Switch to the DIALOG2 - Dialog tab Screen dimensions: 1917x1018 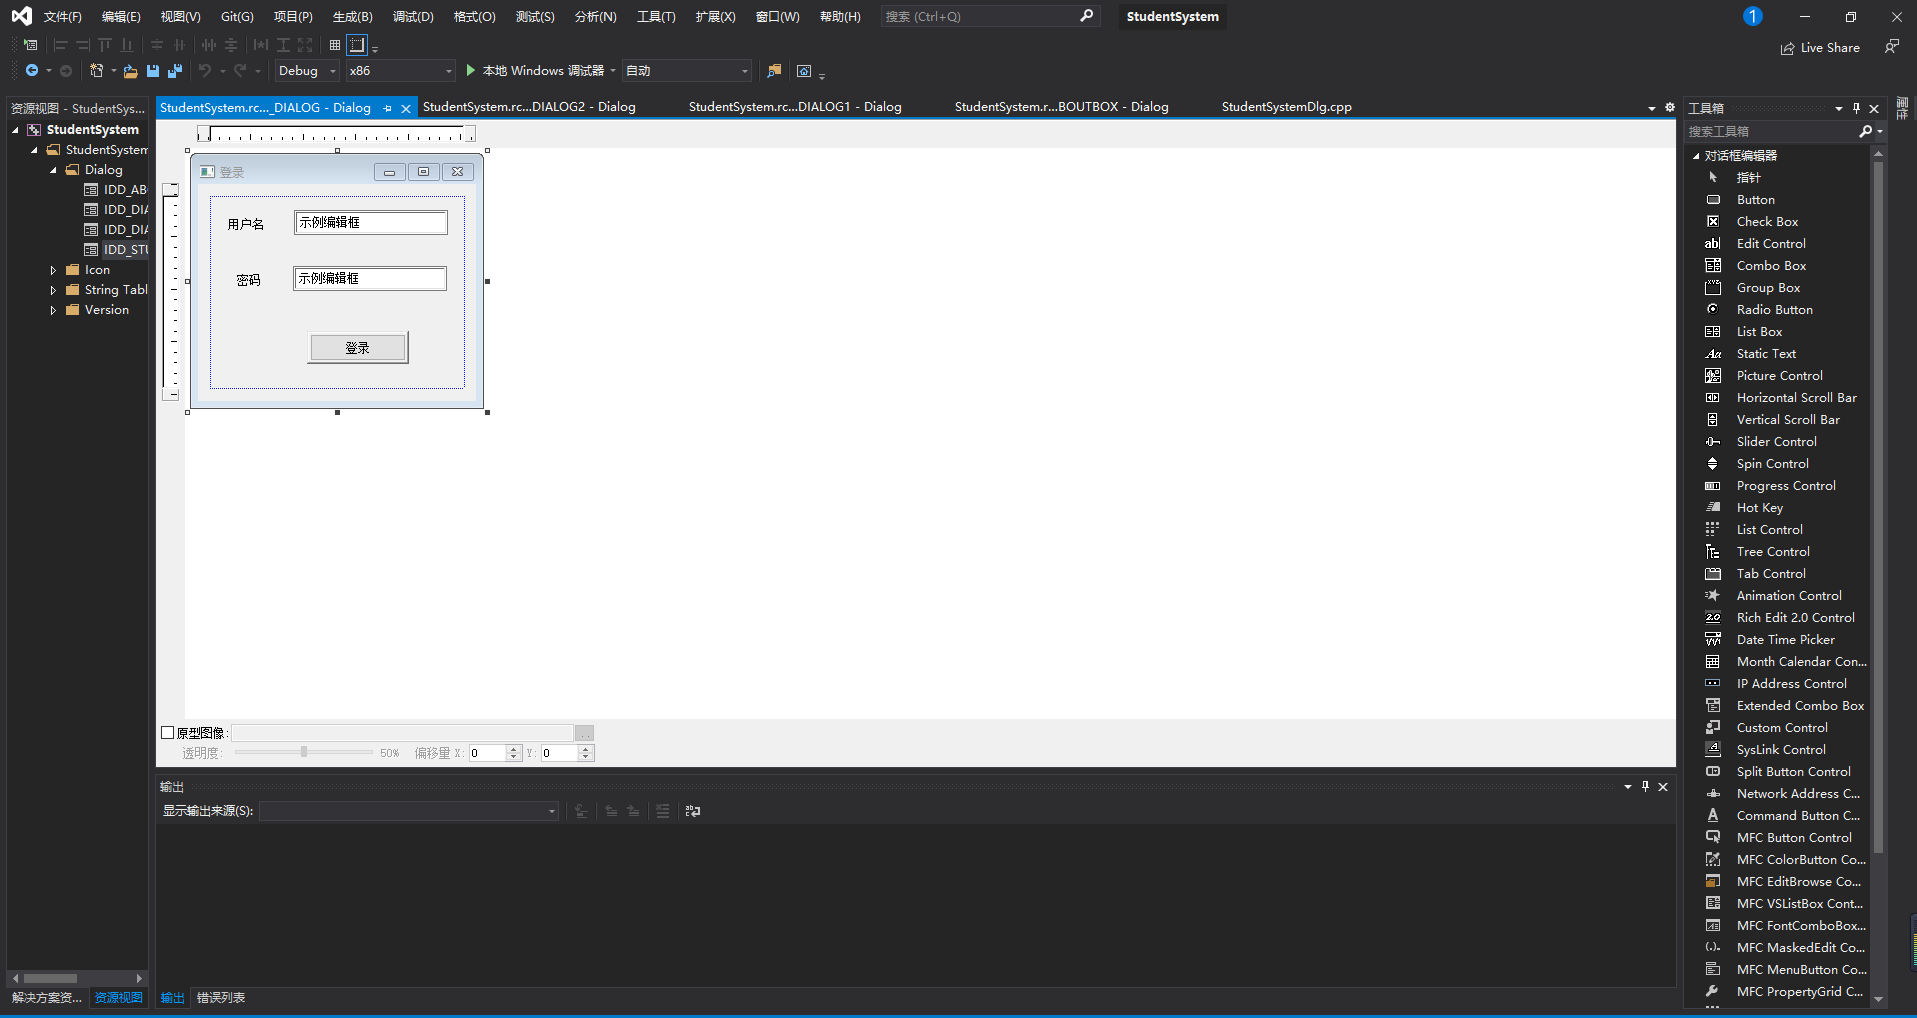pyautogui.click(x=529, y=107)
